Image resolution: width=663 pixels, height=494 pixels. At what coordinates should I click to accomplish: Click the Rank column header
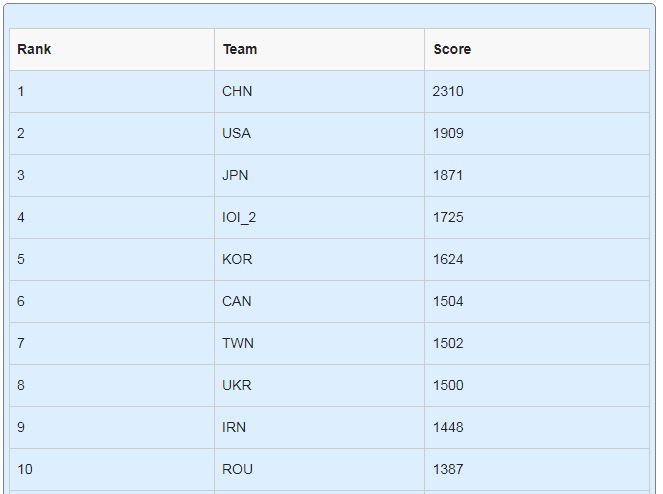(x=112, y=49)
